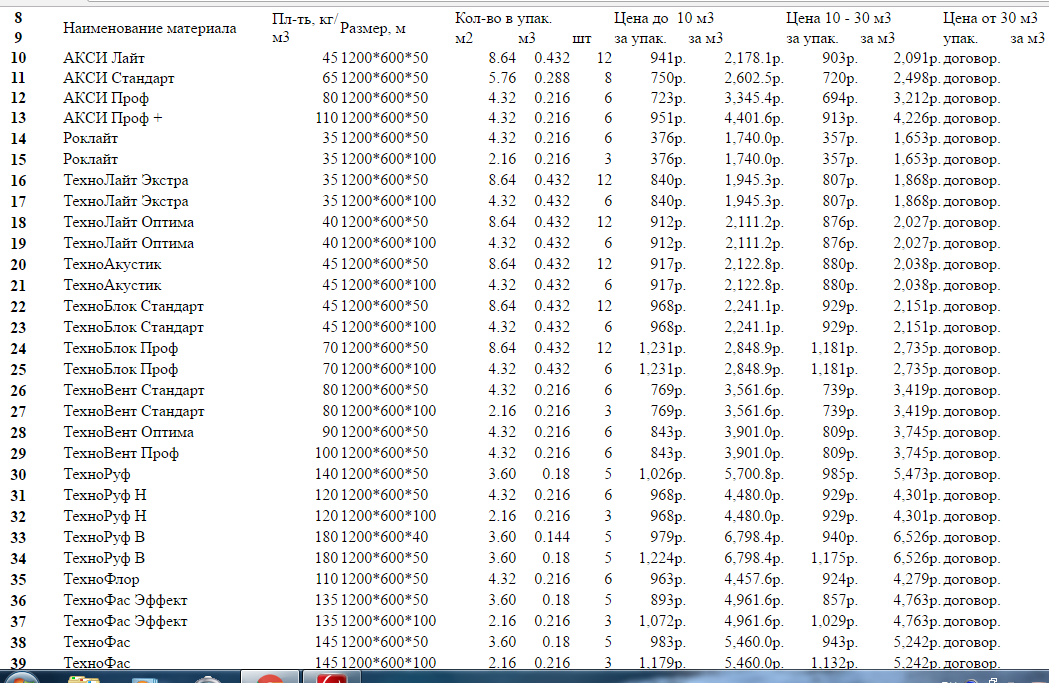Select the 'ТехноВент Оптима' material cell

[x=128, y=432]
